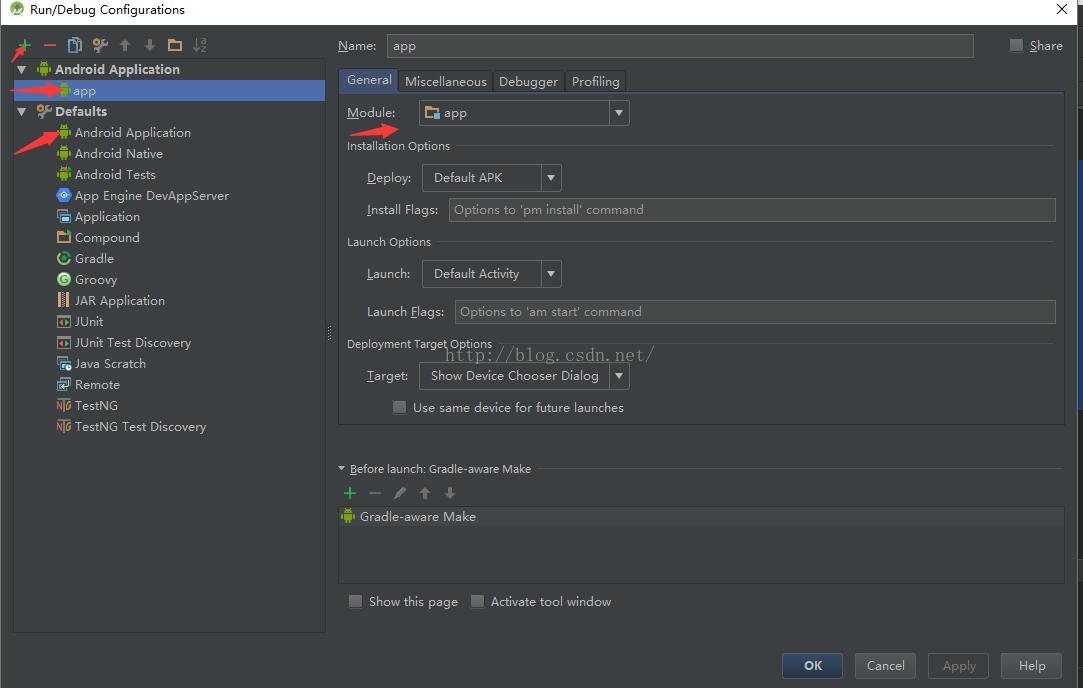1083x688 pixels.
Task: Click the create new folder icon
Action: [x=175, y=45]
